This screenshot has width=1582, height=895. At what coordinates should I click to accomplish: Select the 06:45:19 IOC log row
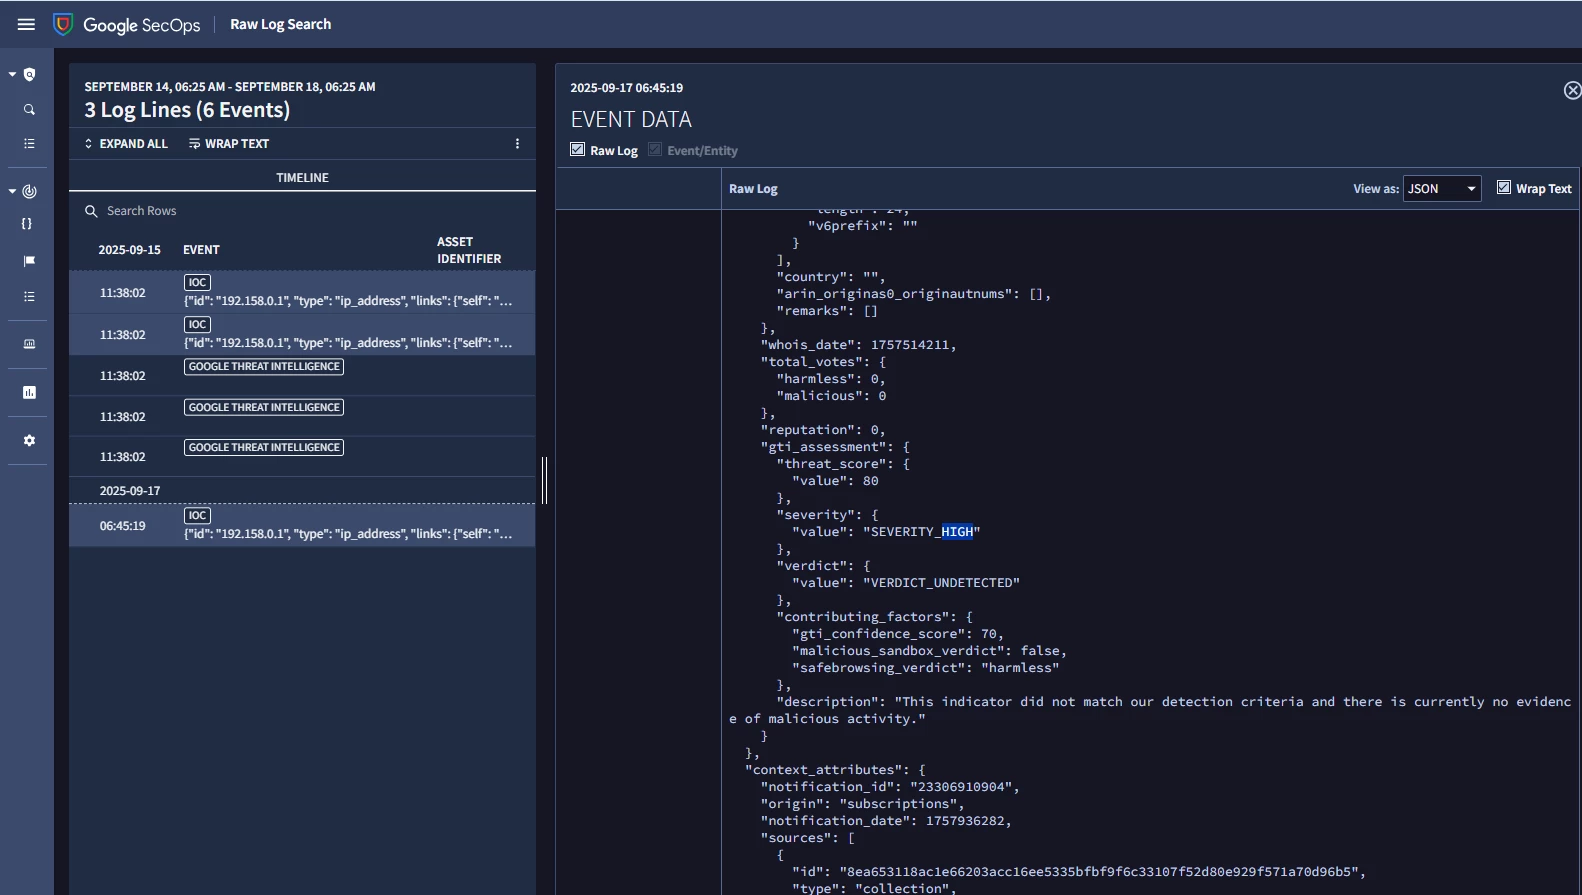click(302, 525)
